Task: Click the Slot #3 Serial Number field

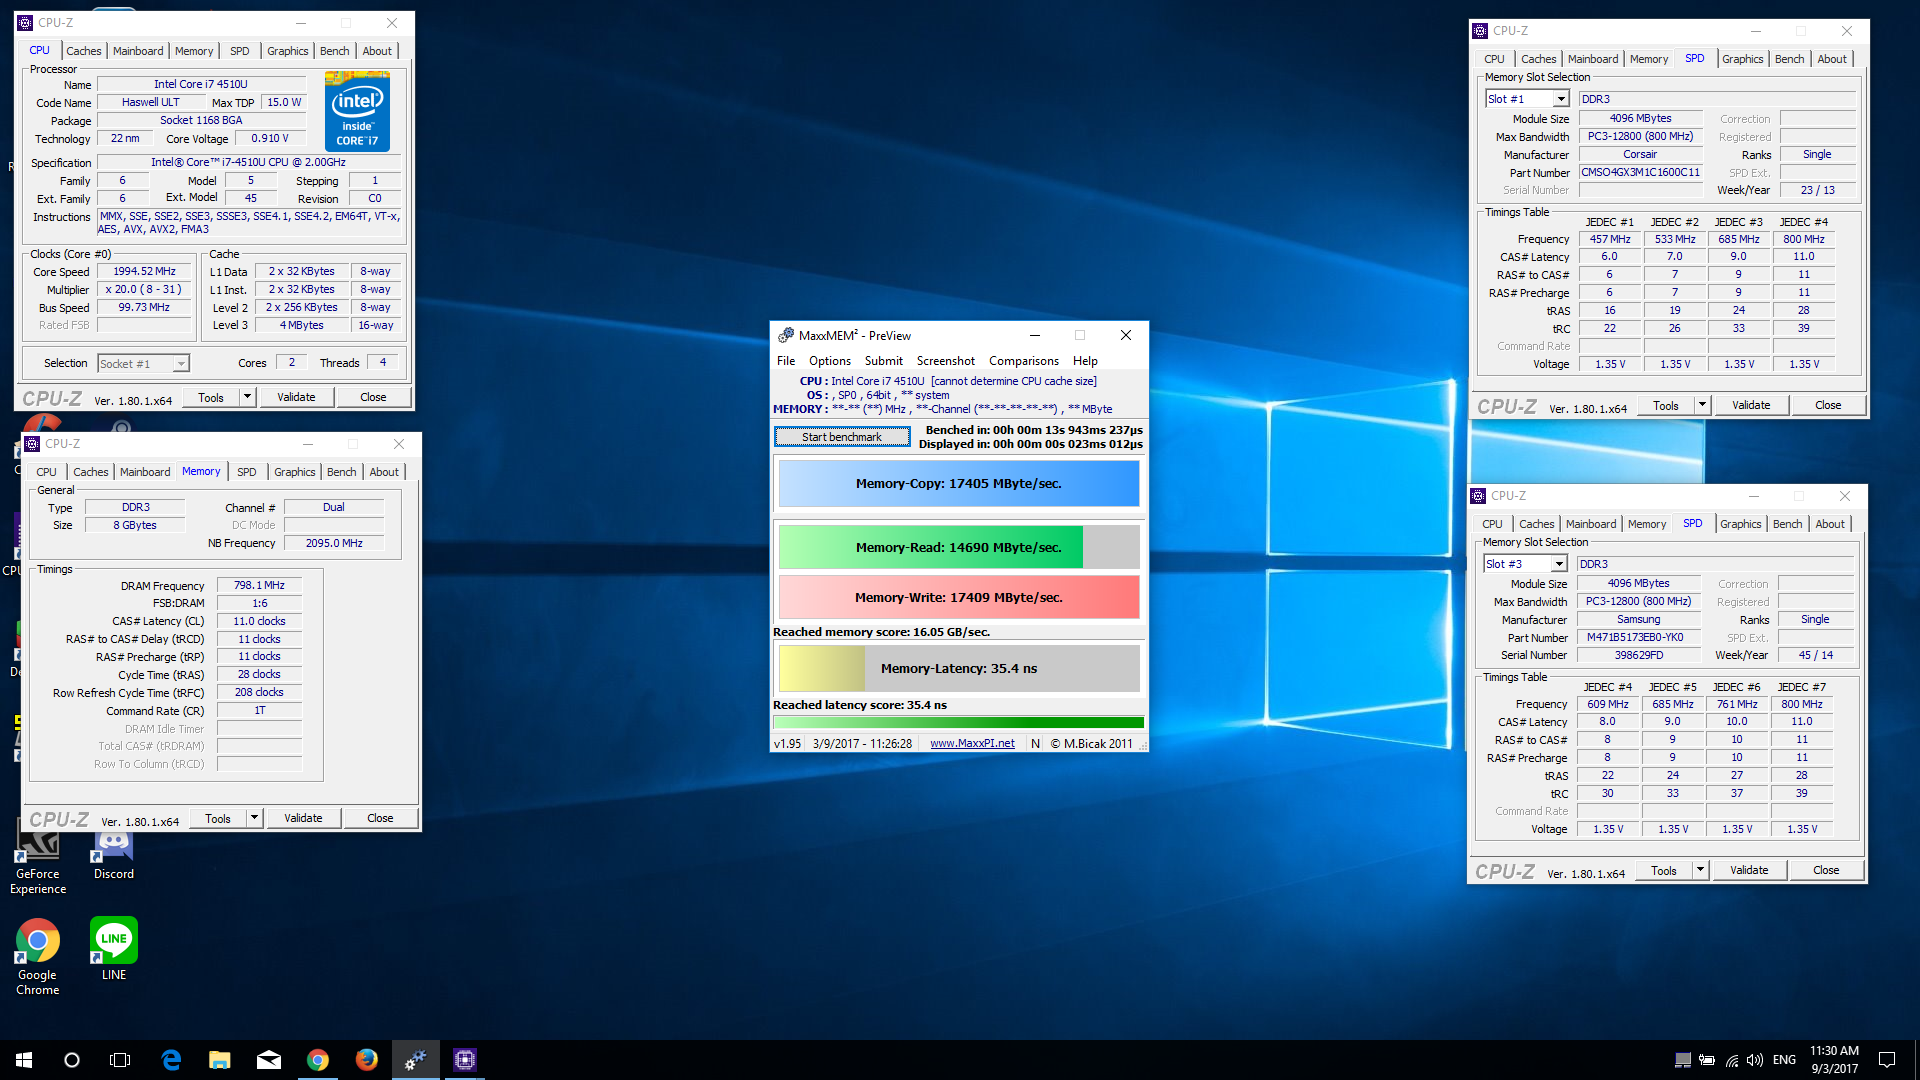Action: [1638, 656]
